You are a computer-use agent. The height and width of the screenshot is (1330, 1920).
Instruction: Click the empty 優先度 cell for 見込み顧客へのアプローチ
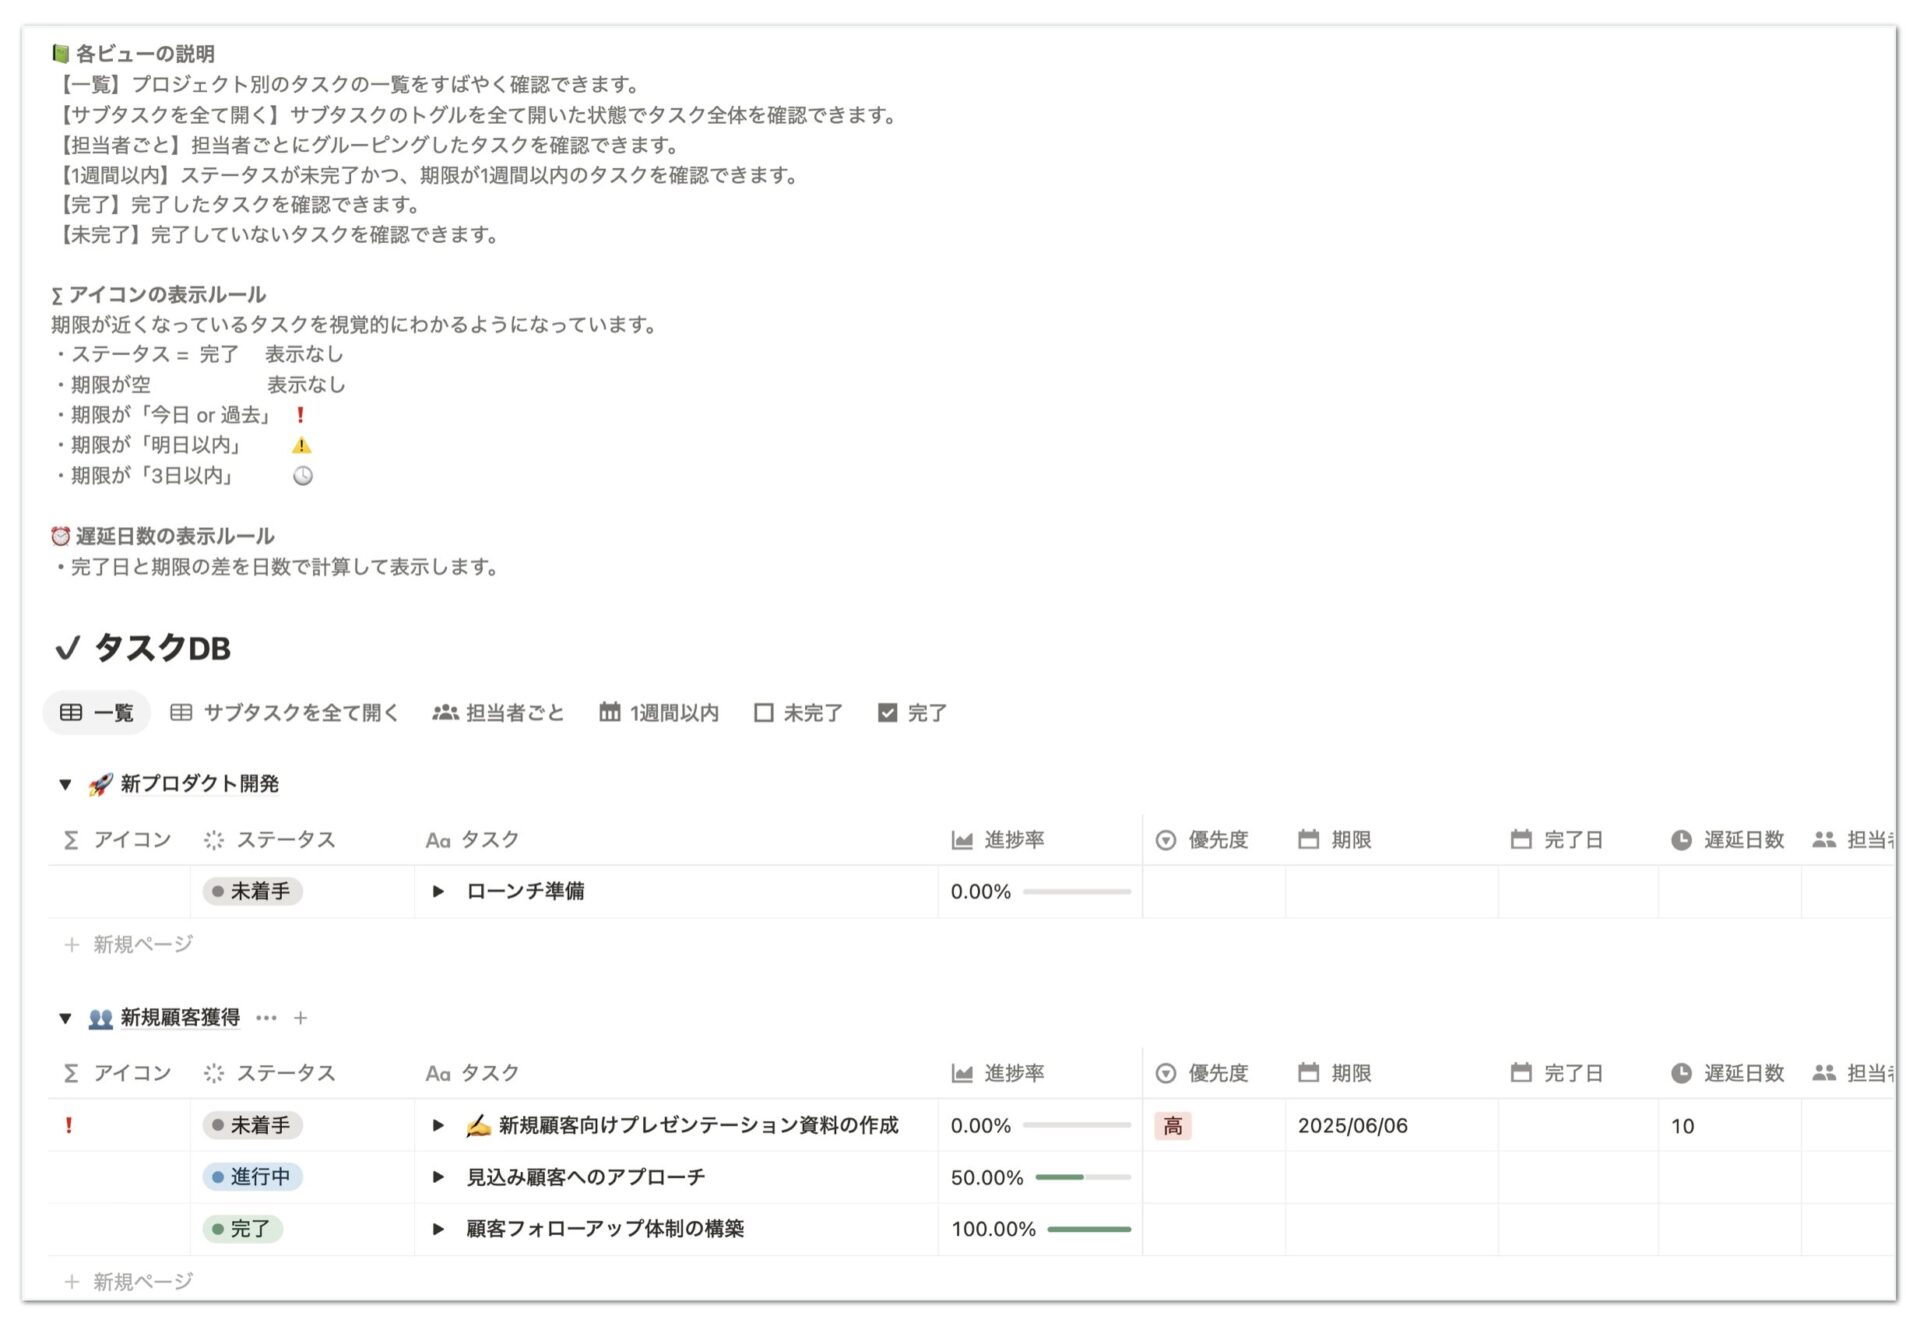(x=1213, y=1177)
